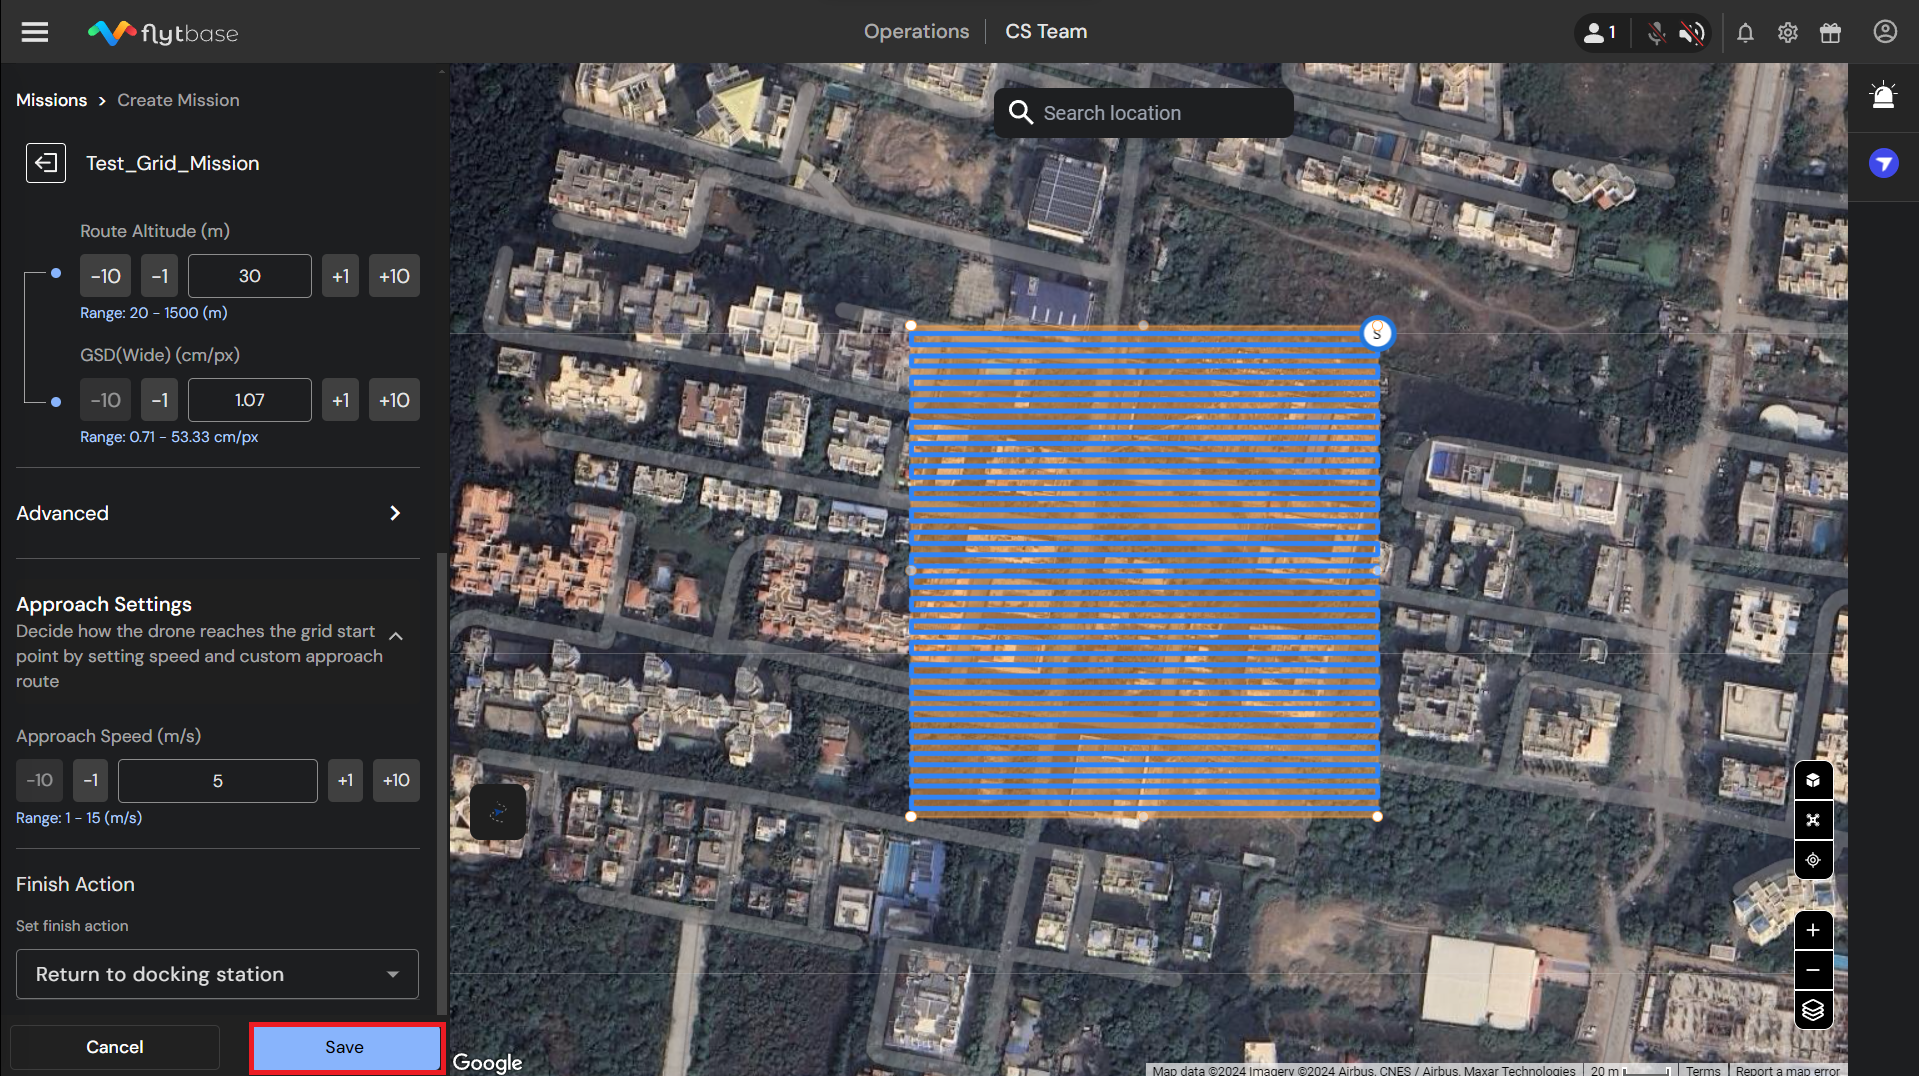Viewport: 1920px width, 1080px height.
Task: Open the map layers icon
Action: 1813,1010
